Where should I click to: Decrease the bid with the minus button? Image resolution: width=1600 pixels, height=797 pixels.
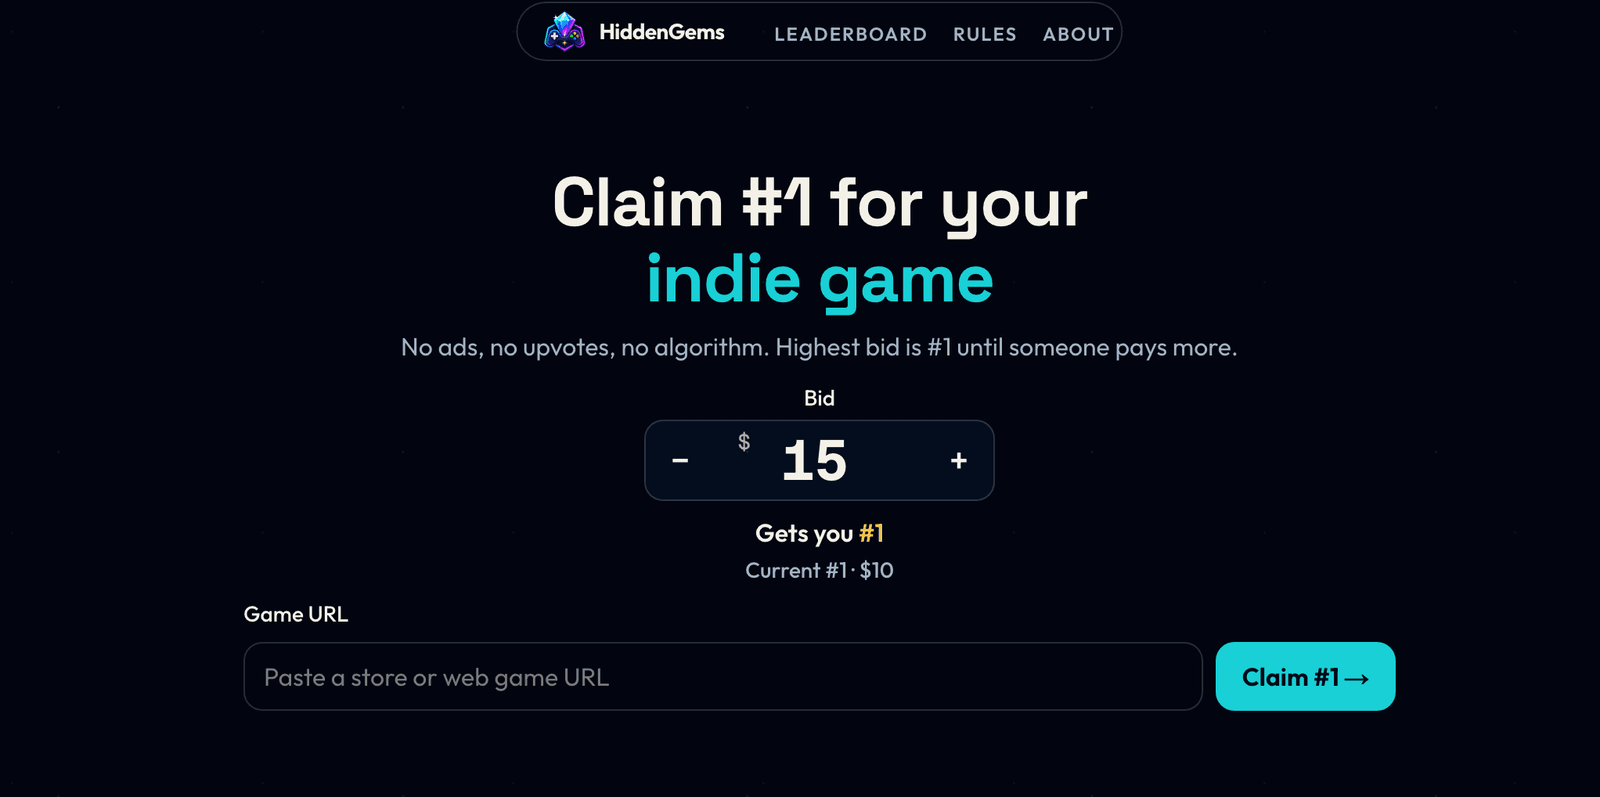click(680, 460)
